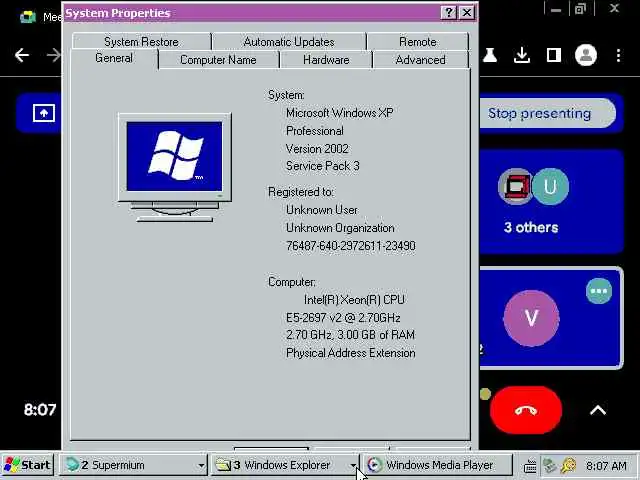Open the browser labs flask icon

pos(490,55)
